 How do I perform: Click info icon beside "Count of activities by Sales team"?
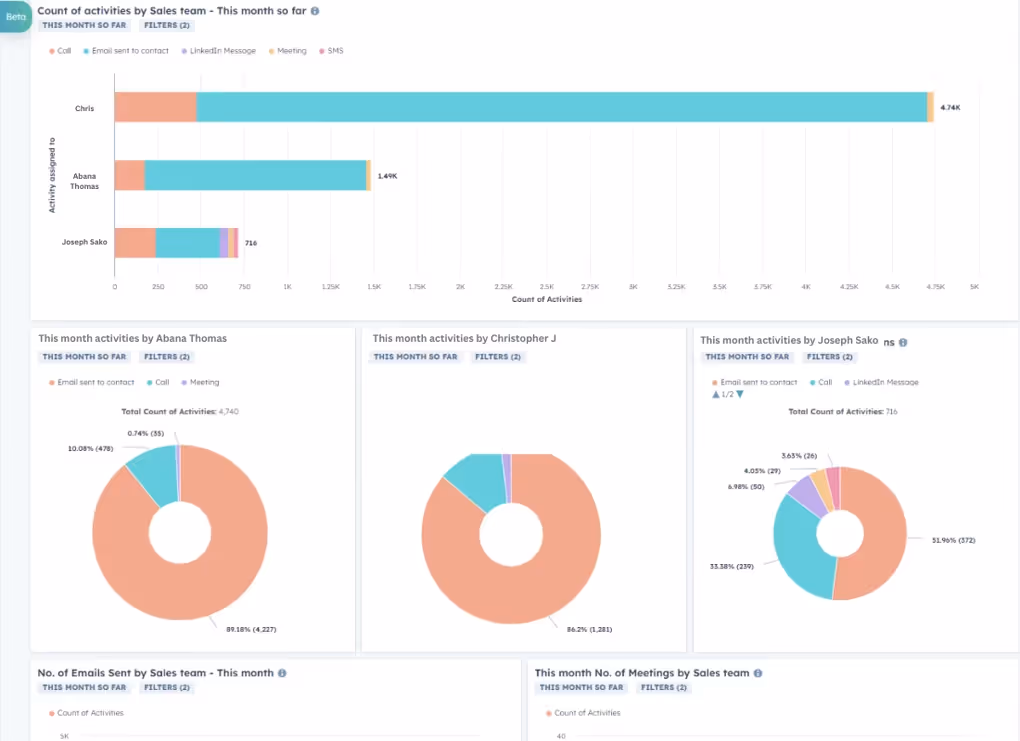(x=314, y=11)
